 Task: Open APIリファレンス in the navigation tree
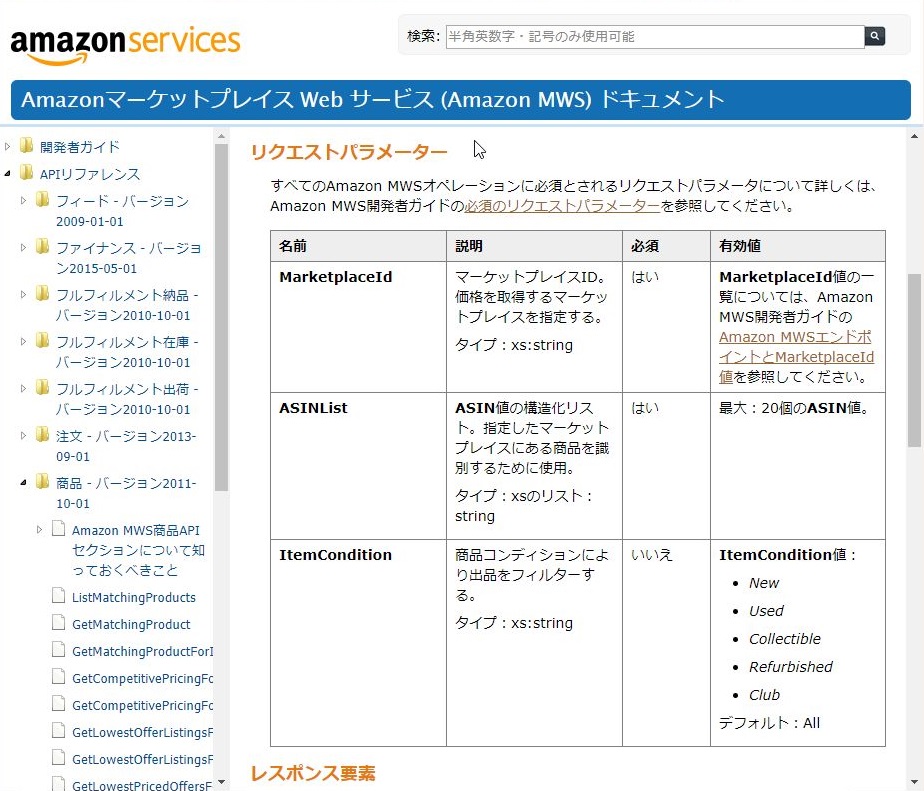90,174
